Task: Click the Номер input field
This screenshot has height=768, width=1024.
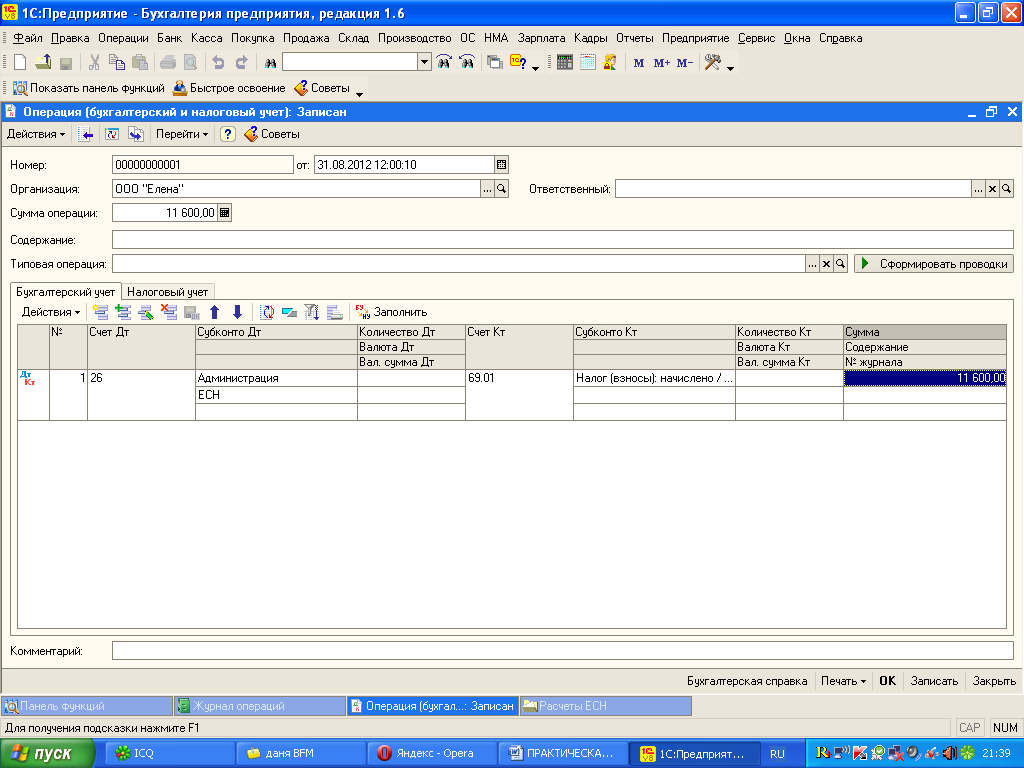Action: 202,165
